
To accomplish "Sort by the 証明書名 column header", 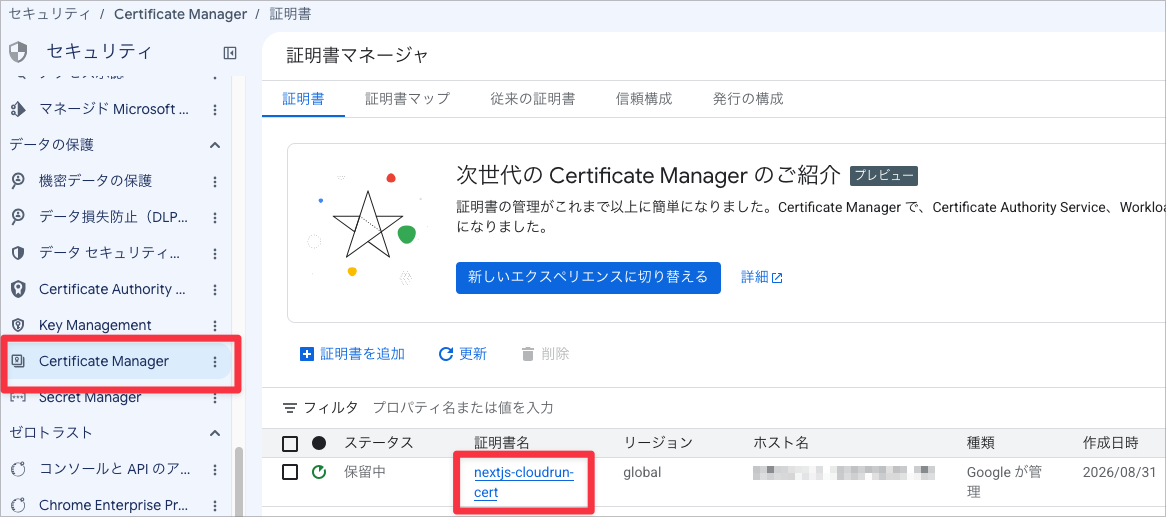I will [502, 443].
